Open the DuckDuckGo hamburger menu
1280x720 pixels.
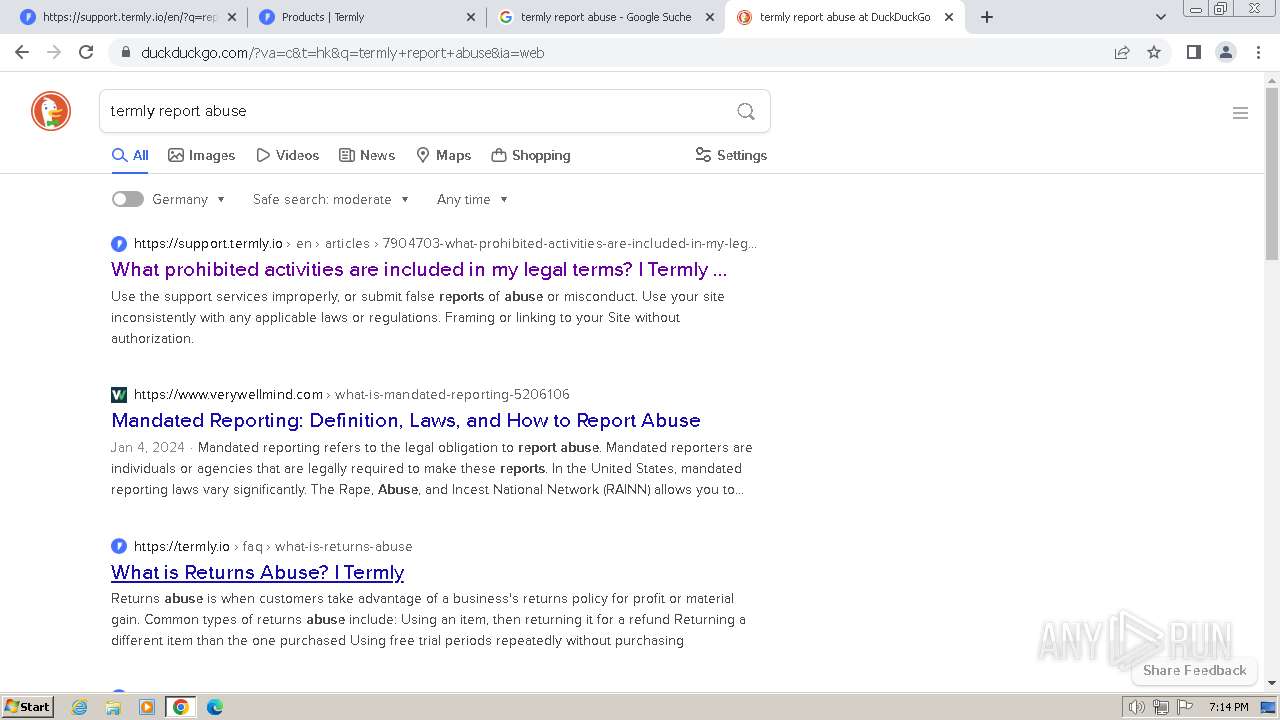[1240, 113]
